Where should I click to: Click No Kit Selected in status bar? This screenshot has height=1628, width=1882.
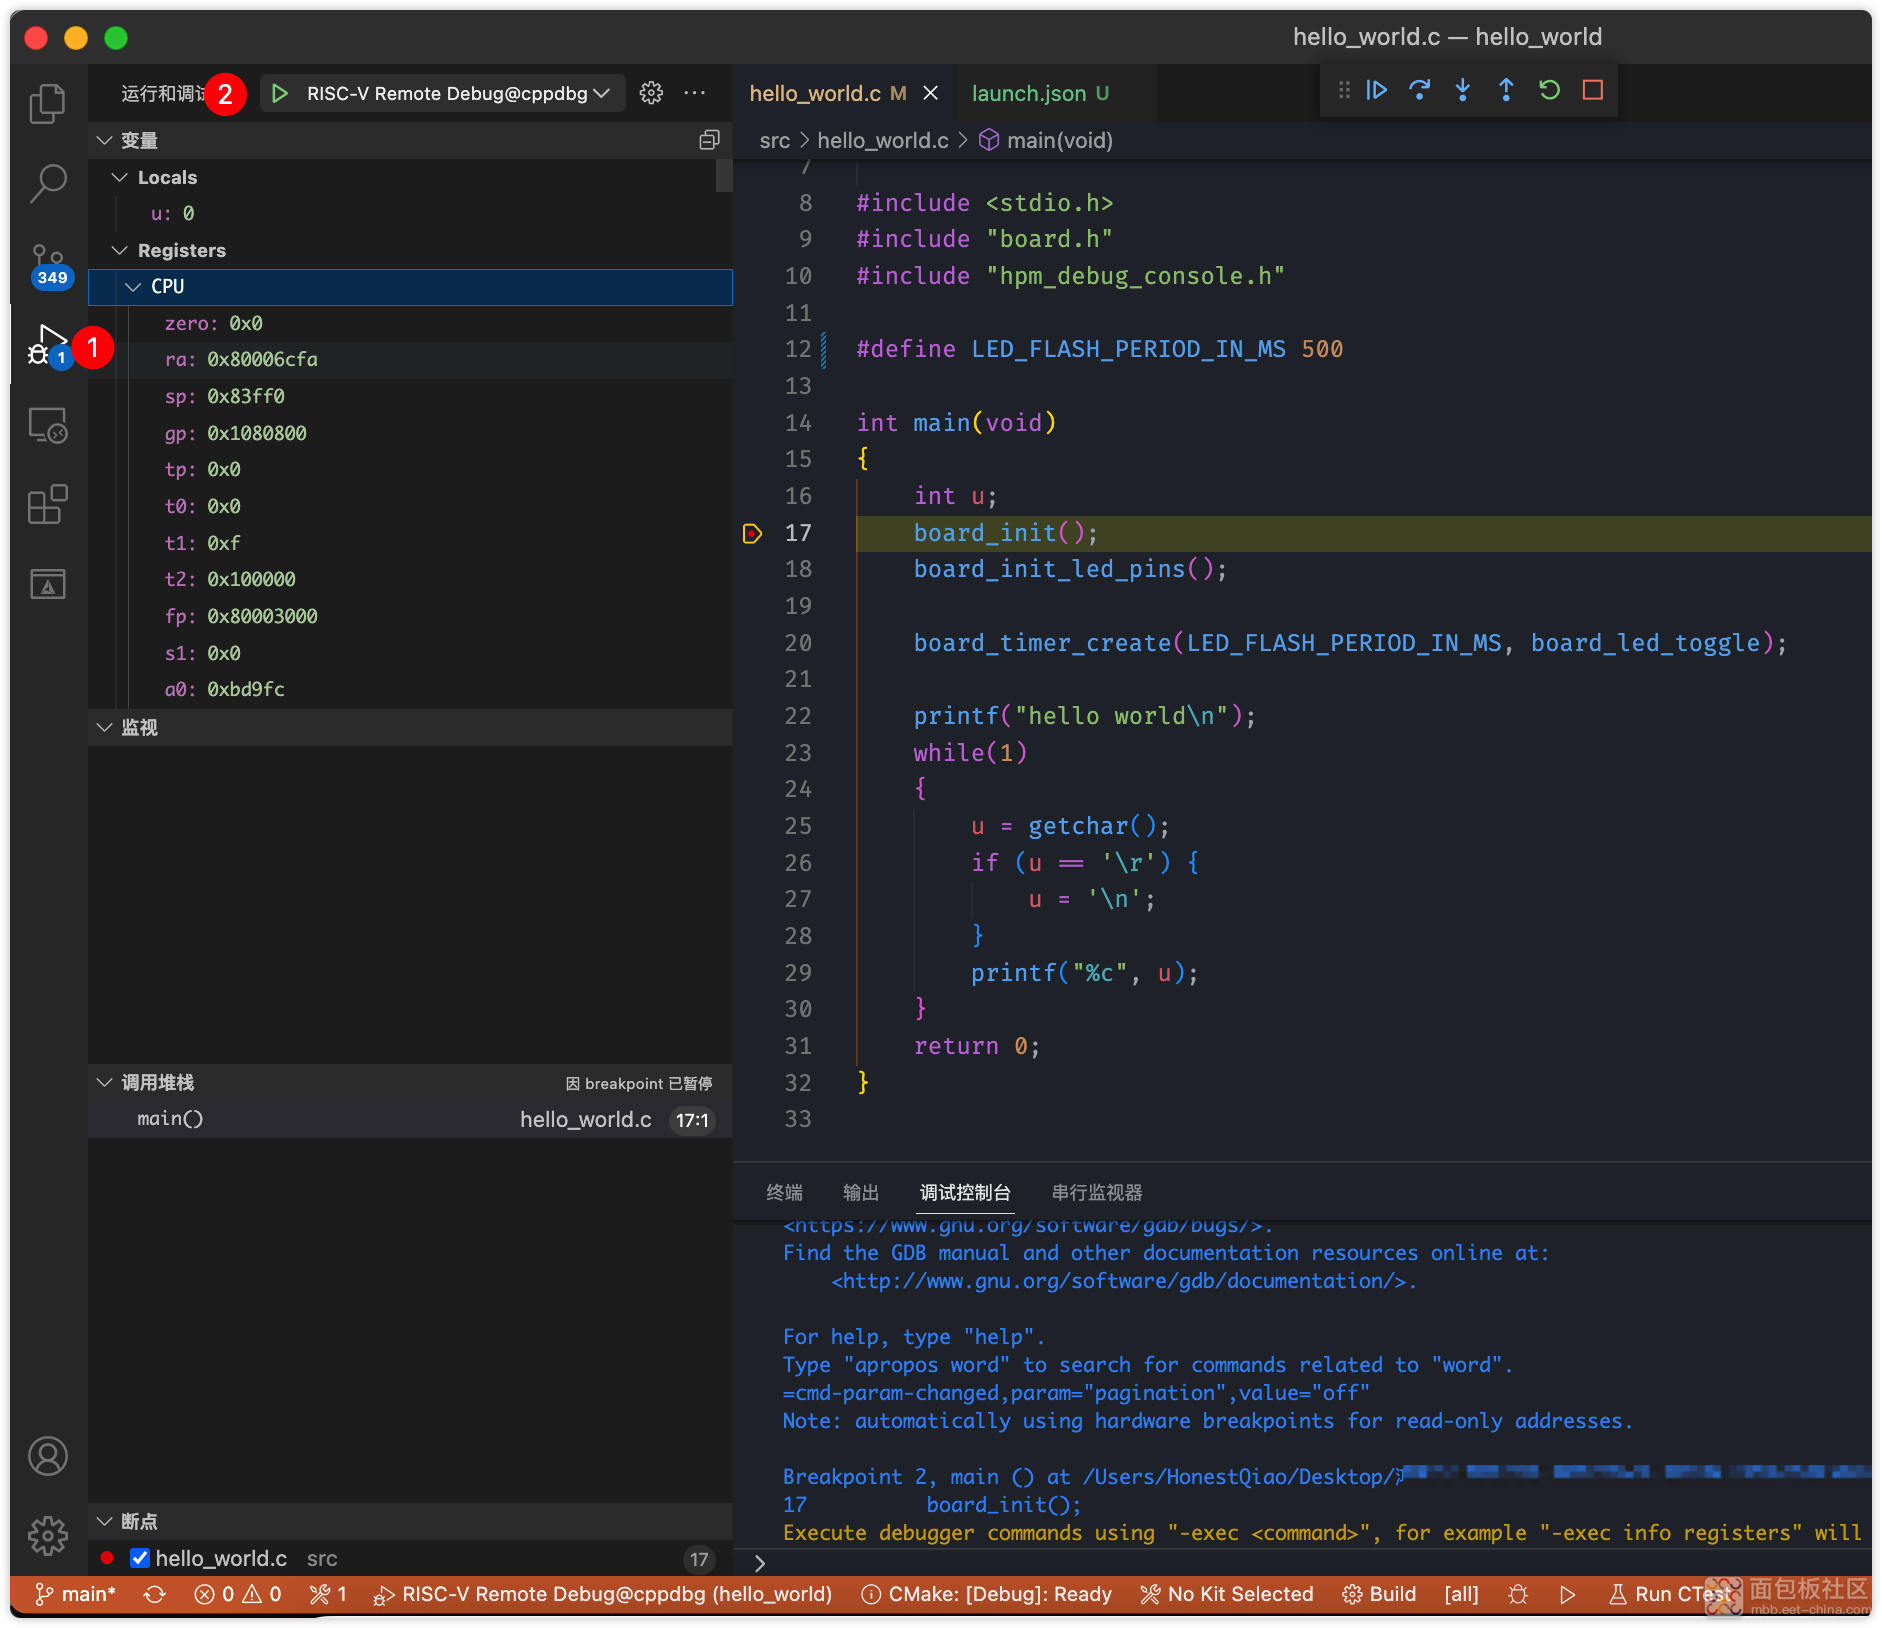click(x=1226, y=1594)
